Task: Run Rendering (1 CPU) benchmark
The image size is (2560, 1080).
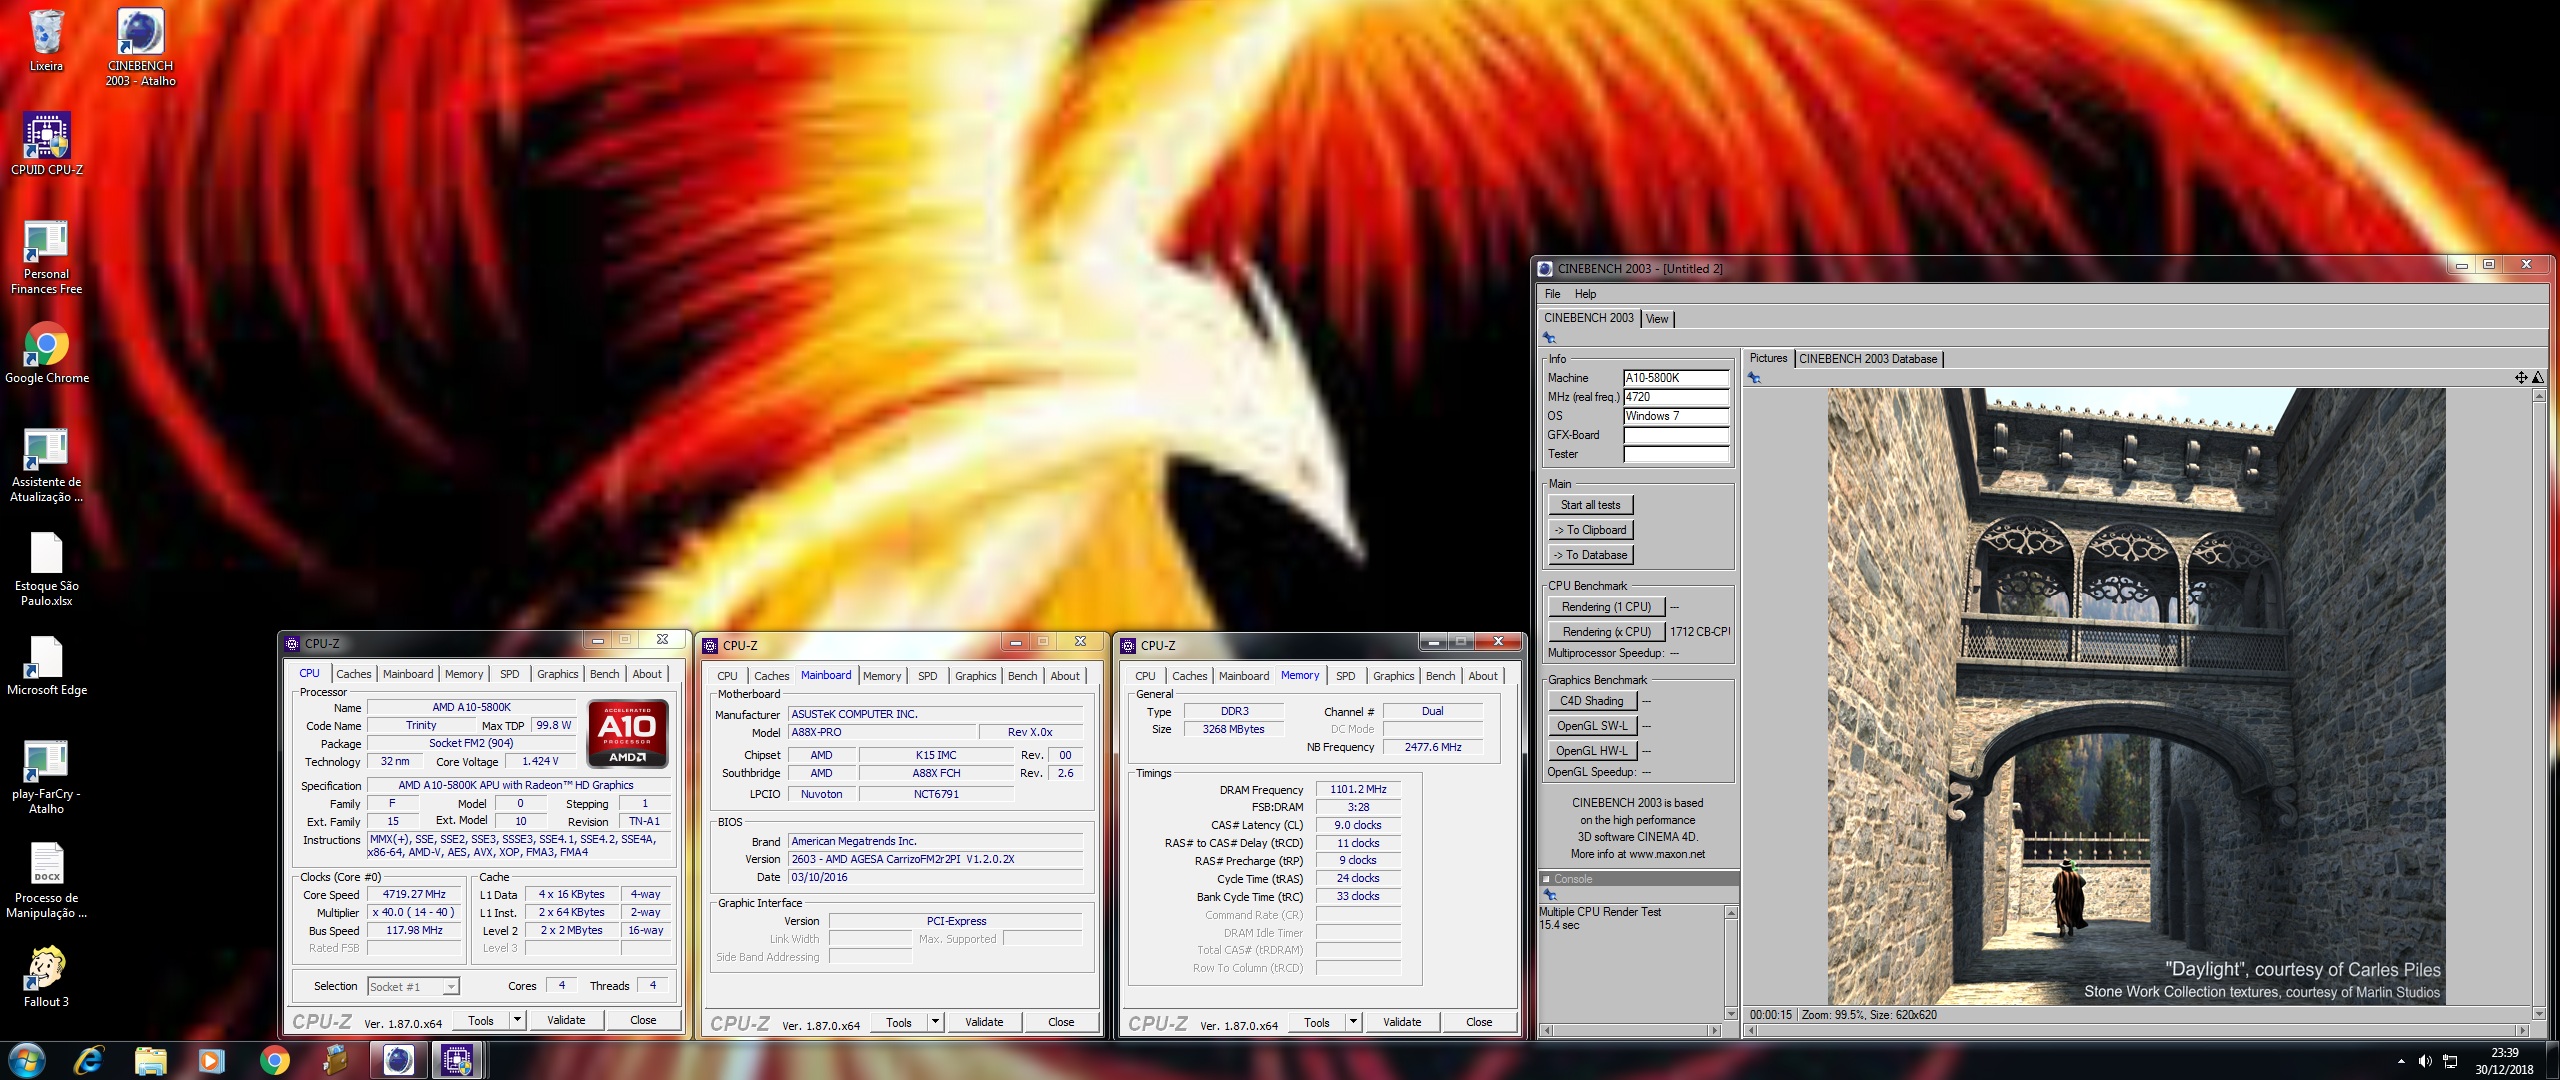Action: 1606,607
